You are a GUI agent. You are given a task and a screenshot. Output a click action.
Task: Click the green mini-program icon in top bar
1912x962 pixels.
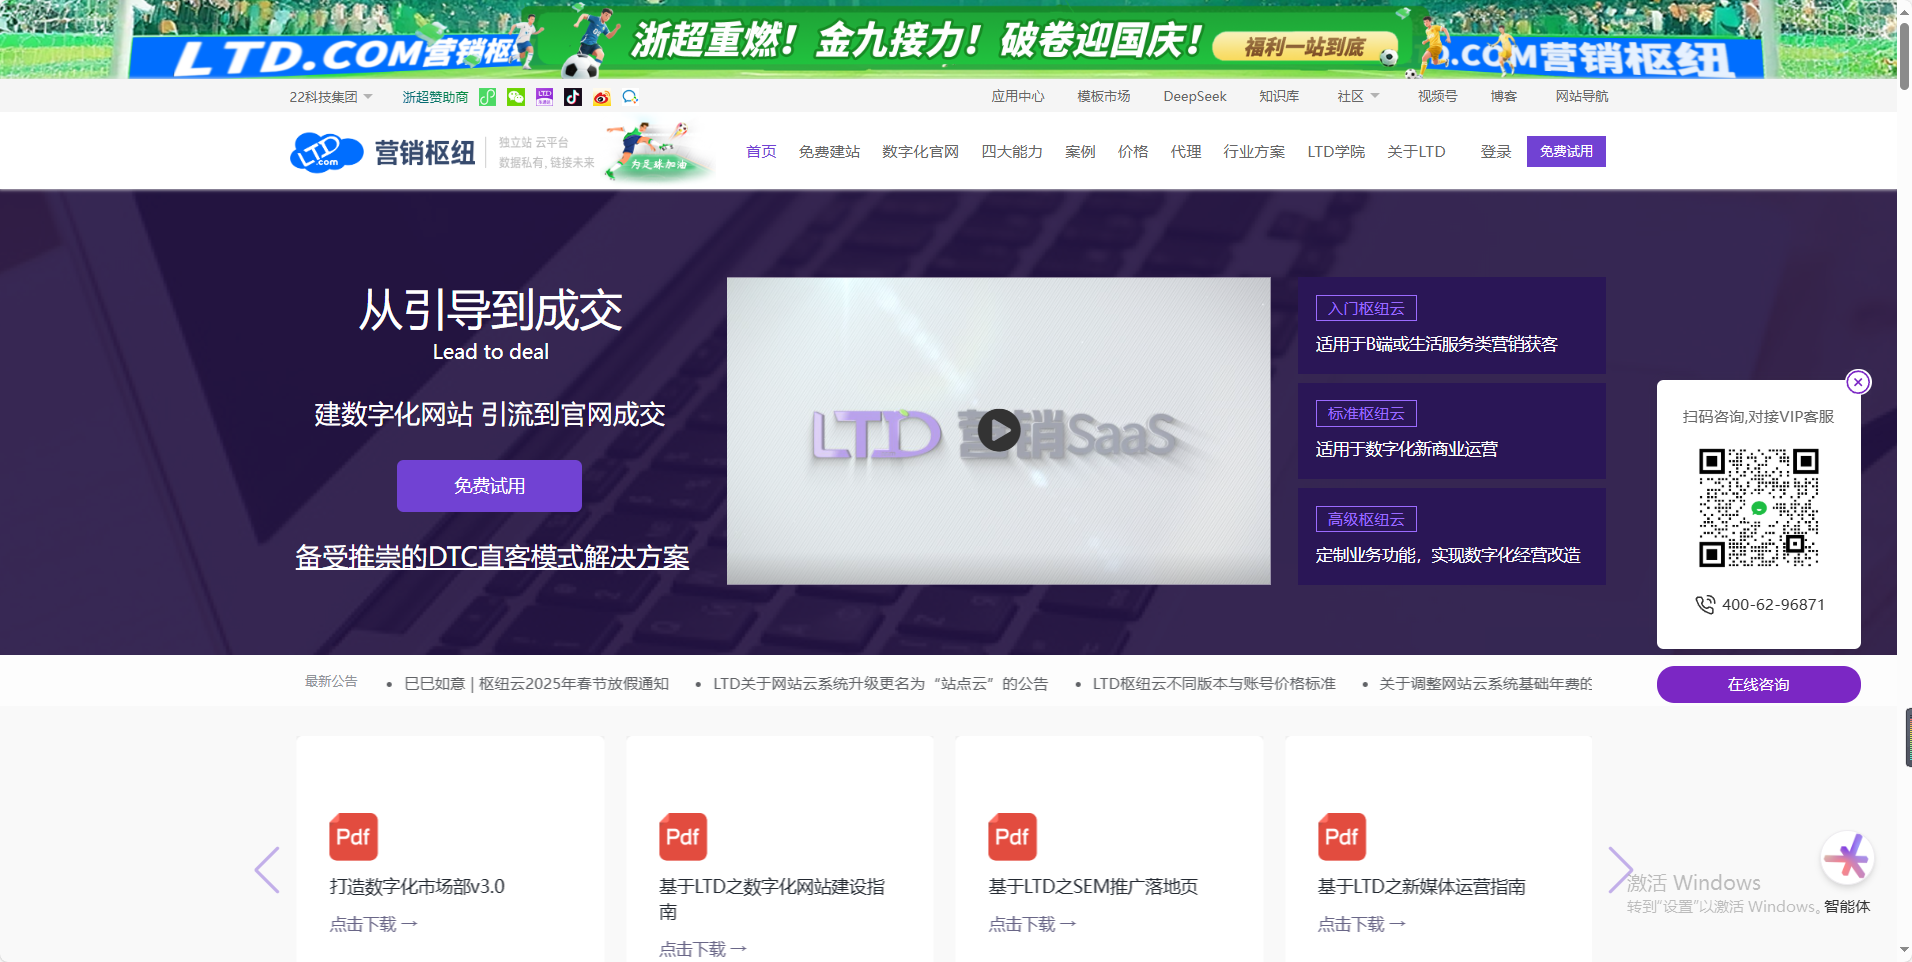coord(487,97)
